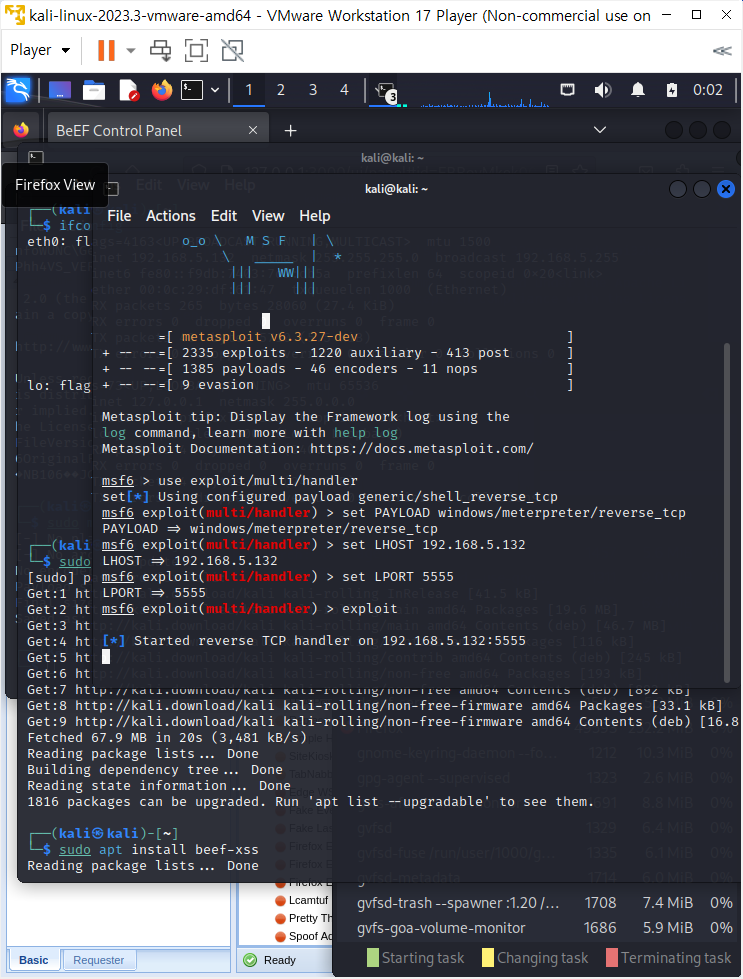
Task: Open the Player menu in VMware
Action: point(40,50)
